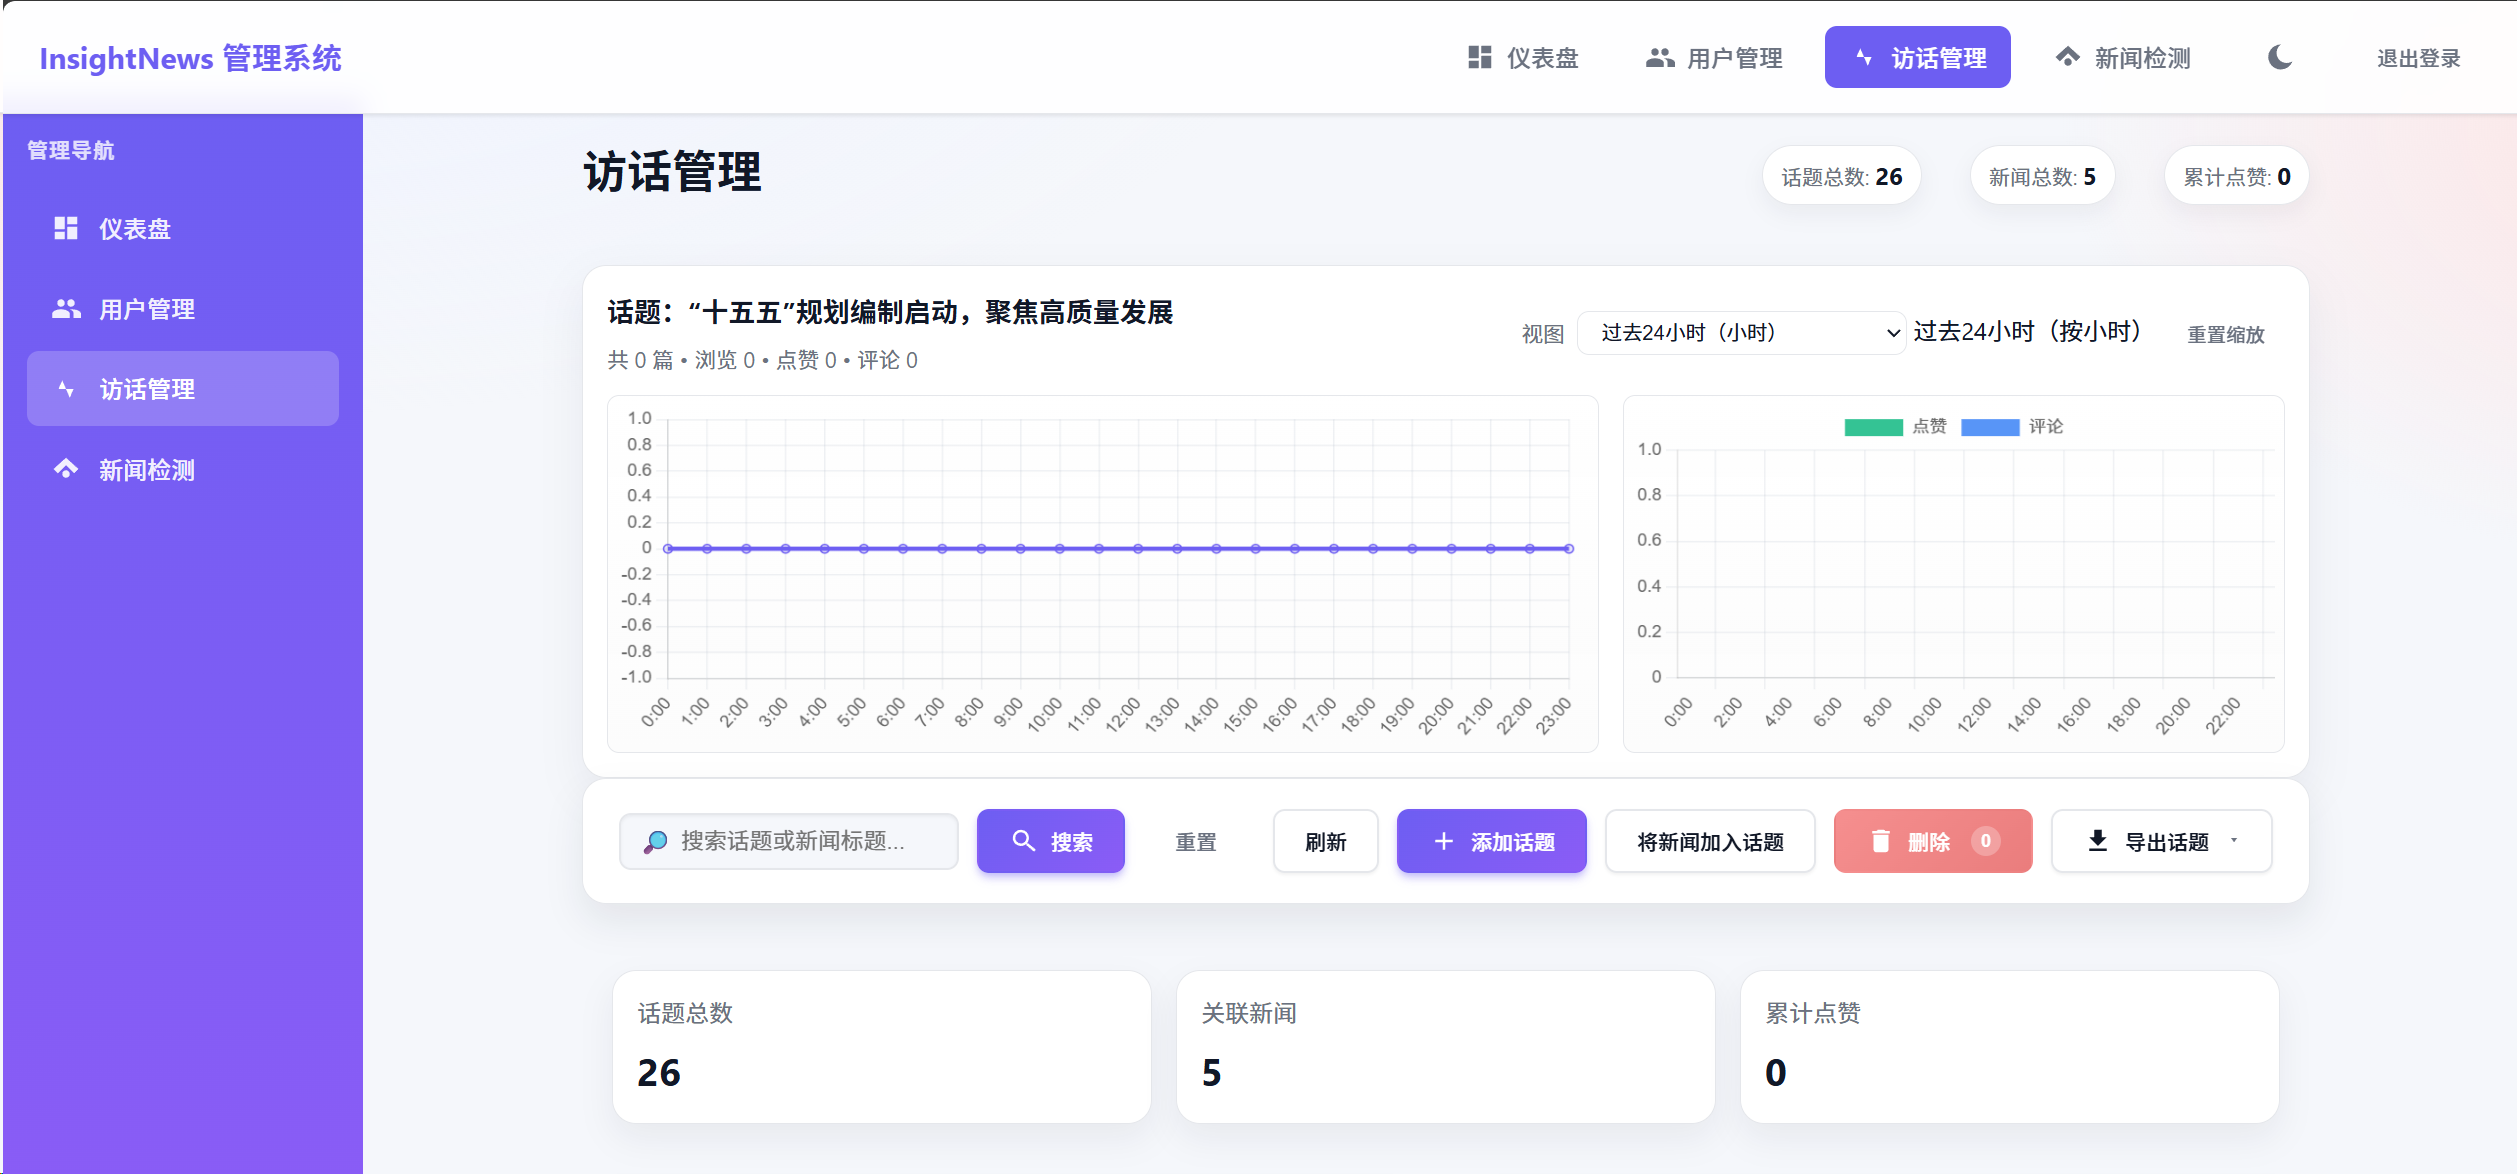Click the sidebar user management people icon
Screen dimensions: 2517x1174
coord(66,309)
